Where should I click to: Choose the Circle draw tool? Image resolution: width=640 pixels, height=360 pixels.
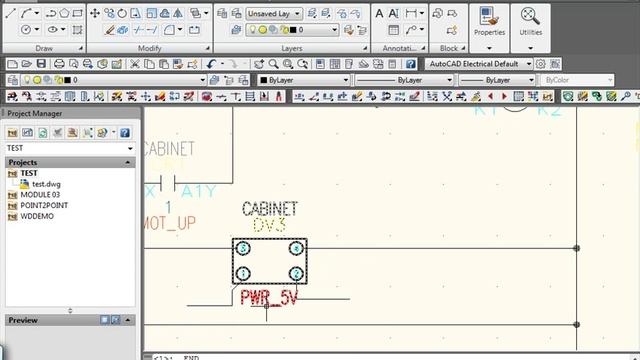(26, 29)
